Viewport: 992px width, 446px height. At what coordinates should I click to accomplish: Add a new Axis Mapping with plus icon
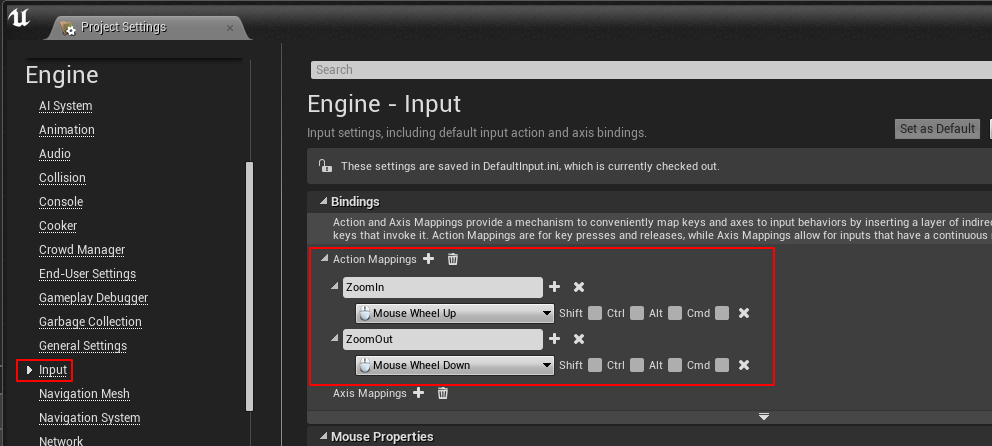419,393
